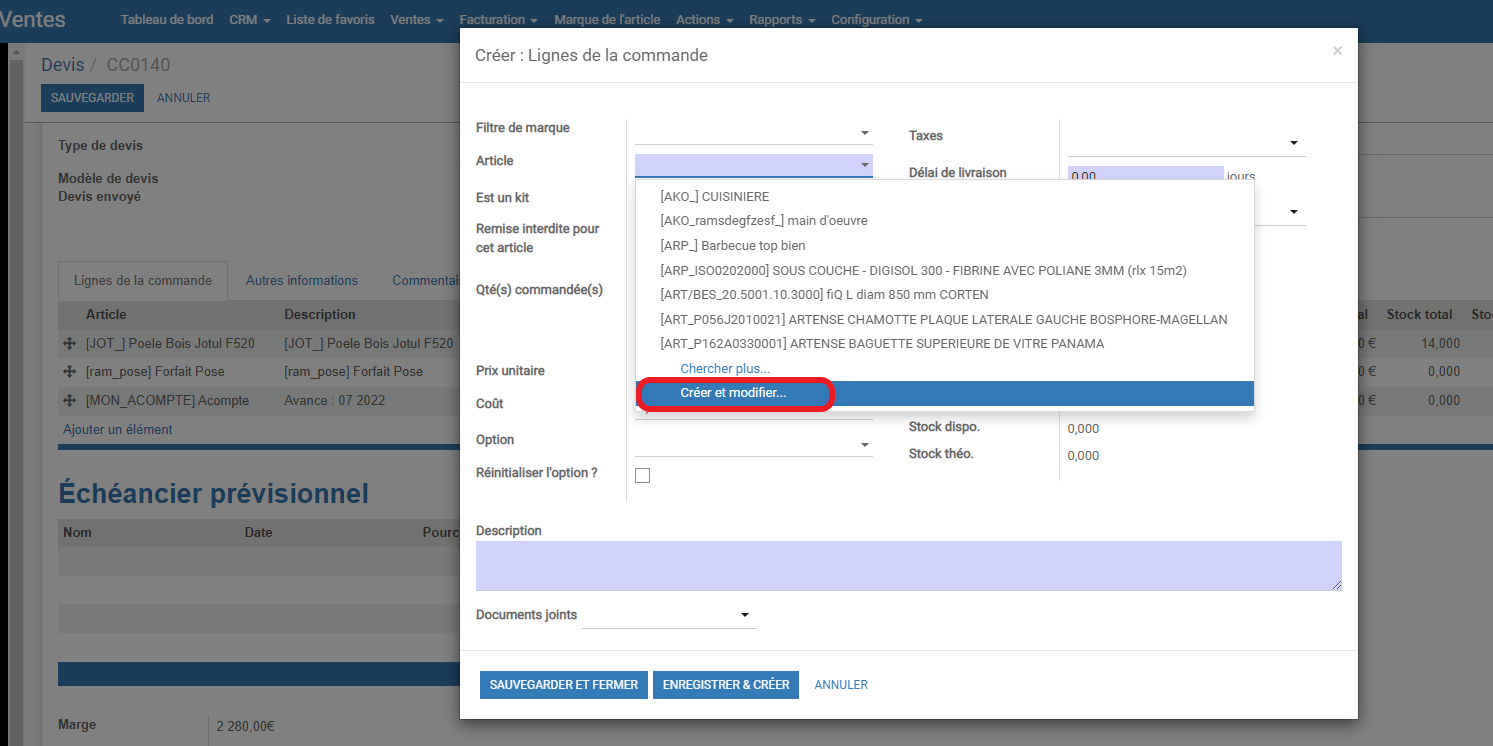Select [MON_ACOMPTE] Acompte article cell
Screen dimensions: 1493x746
click(167, 400)
